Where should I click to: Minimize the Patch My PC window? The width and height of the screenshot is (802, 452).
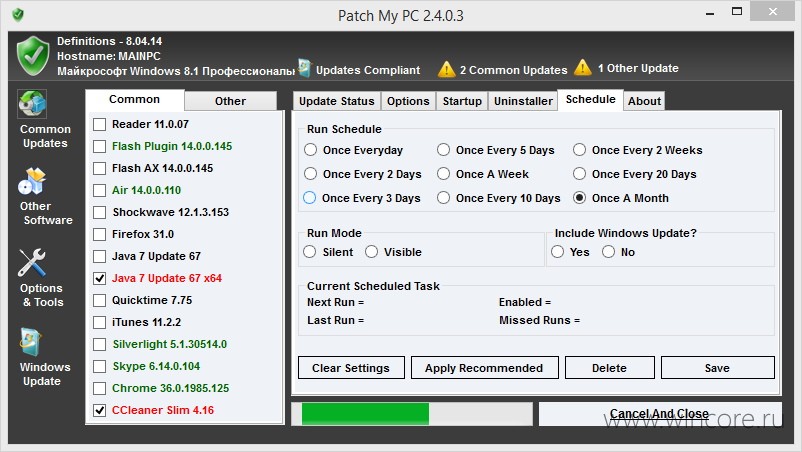point(710,13)
